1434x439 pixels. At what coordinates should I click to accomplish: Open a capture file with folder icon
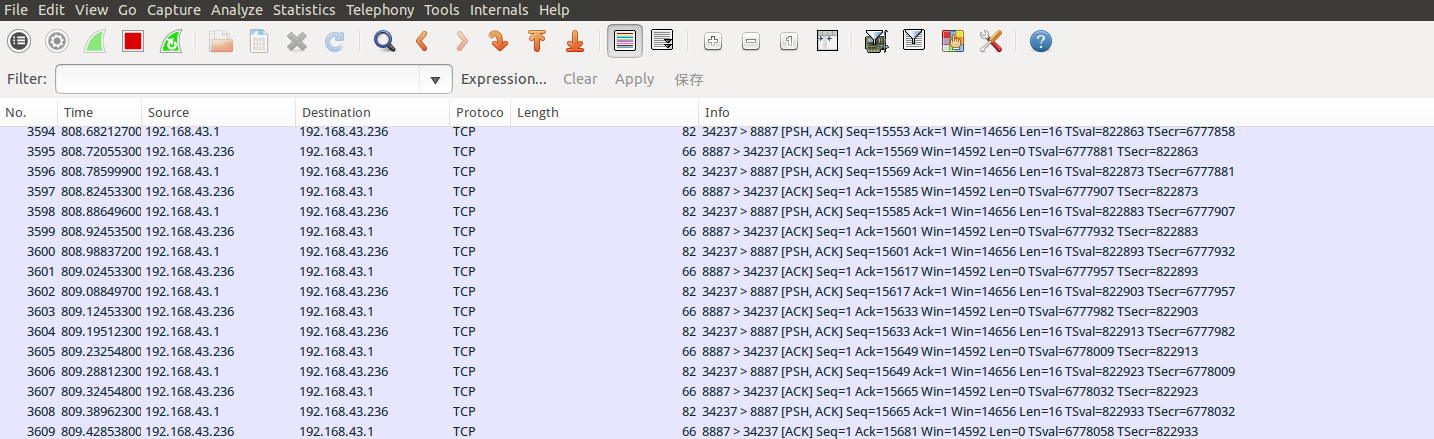[x=221, y=41]
